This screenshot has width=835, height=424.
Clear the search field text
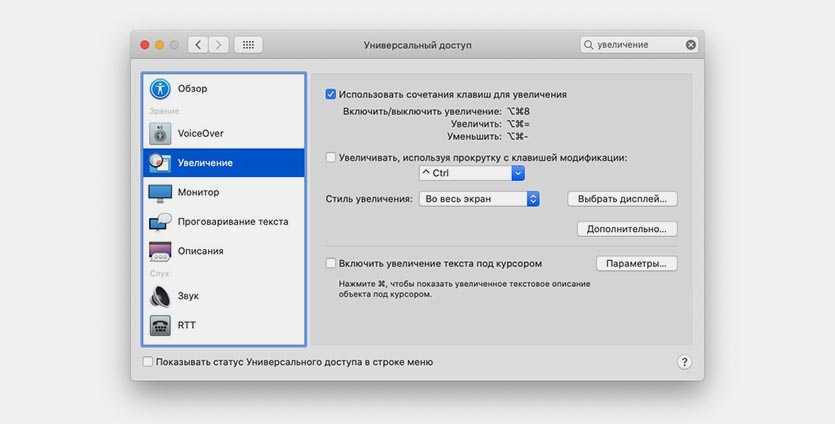(x=691, y=45)
